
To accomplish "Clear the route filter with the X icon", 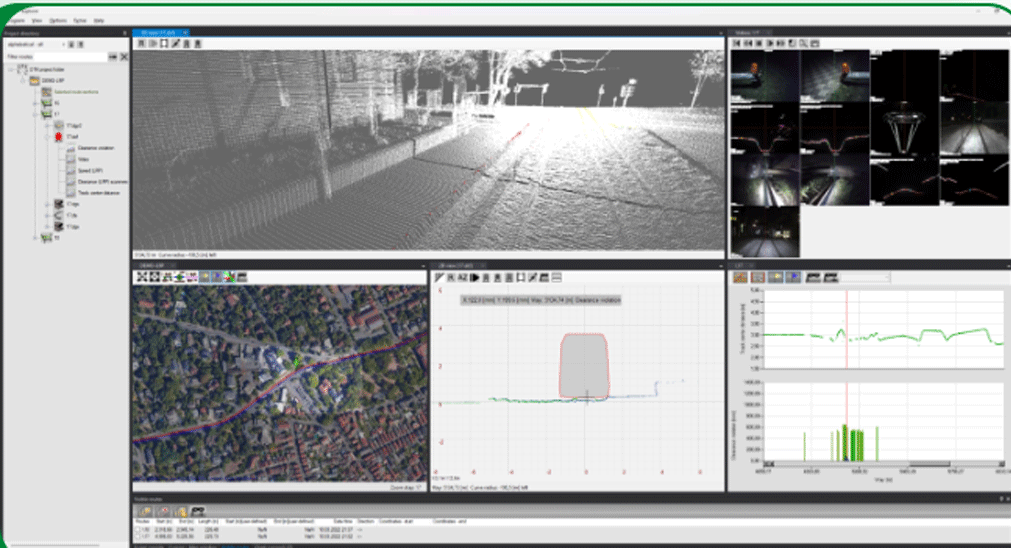I will click(x=124, y=57).
